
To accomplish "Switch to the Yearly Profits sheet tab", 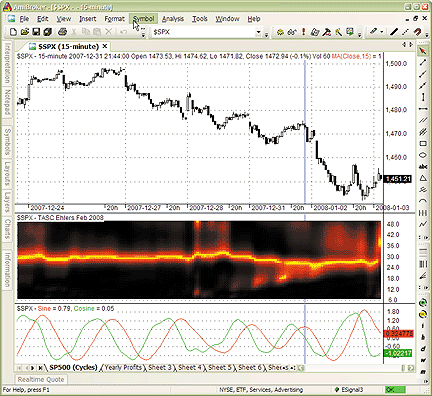I will click(123, 367).
